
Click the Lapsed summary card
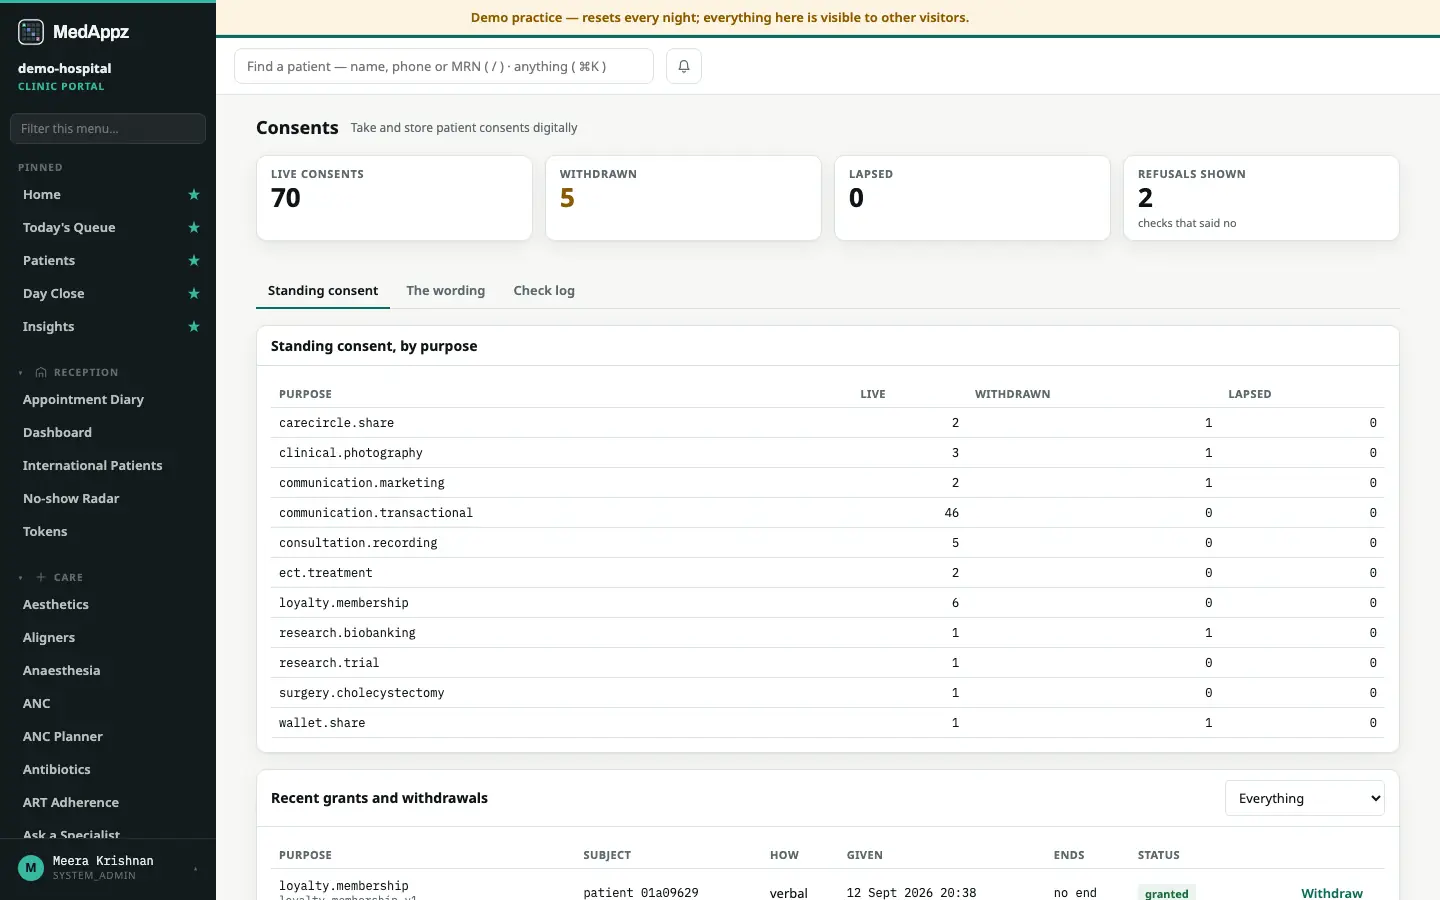point(972,198)
